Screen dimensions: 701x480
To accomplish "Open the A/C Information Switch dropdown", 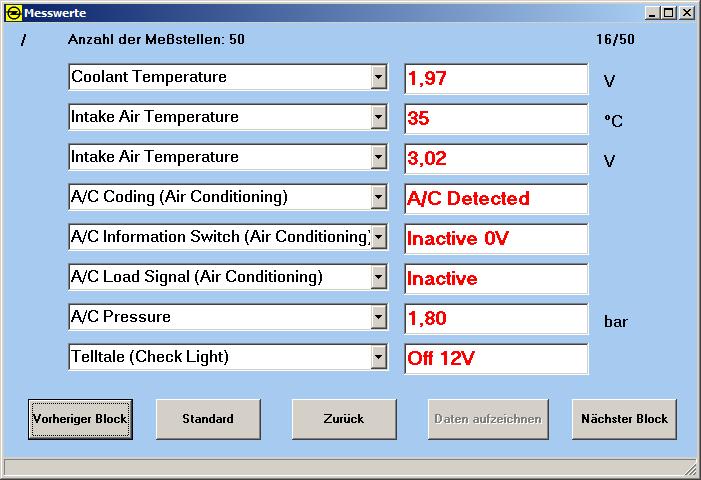I will 378,238.
